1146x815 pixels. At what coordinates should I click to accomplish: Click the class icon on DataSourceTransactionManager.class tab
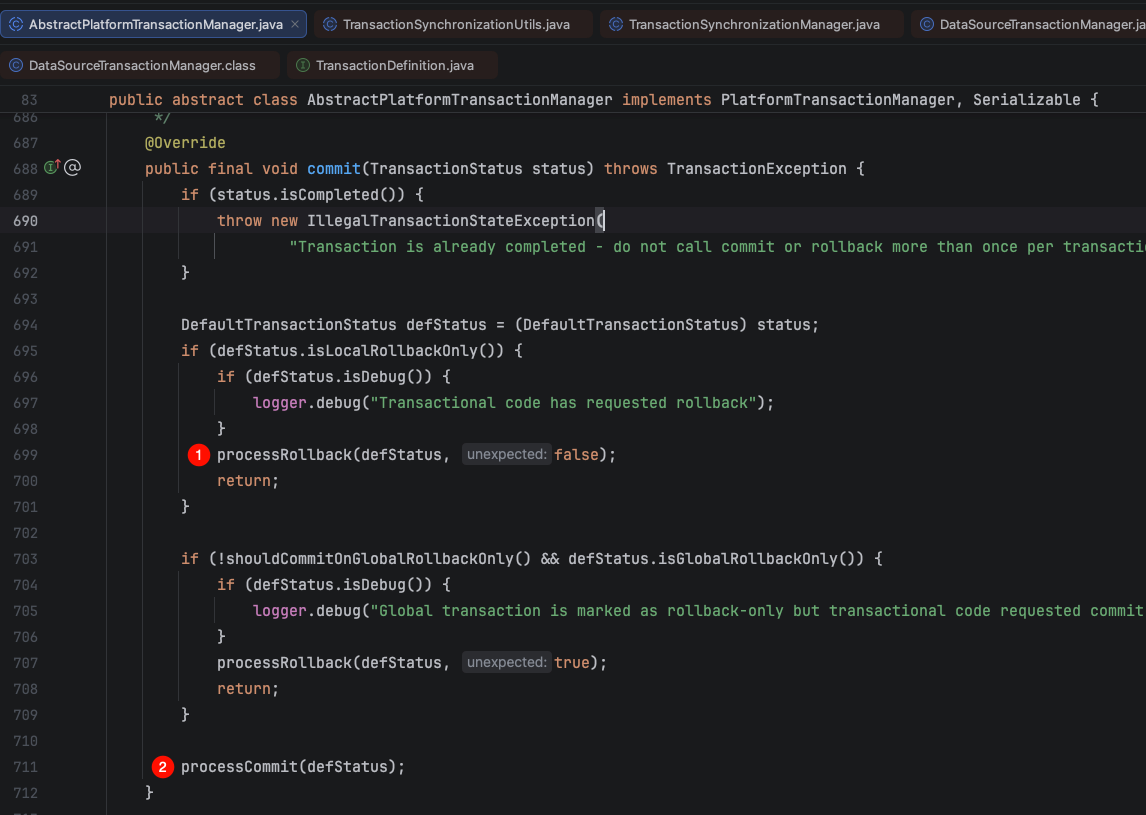[x=15, y=65]
